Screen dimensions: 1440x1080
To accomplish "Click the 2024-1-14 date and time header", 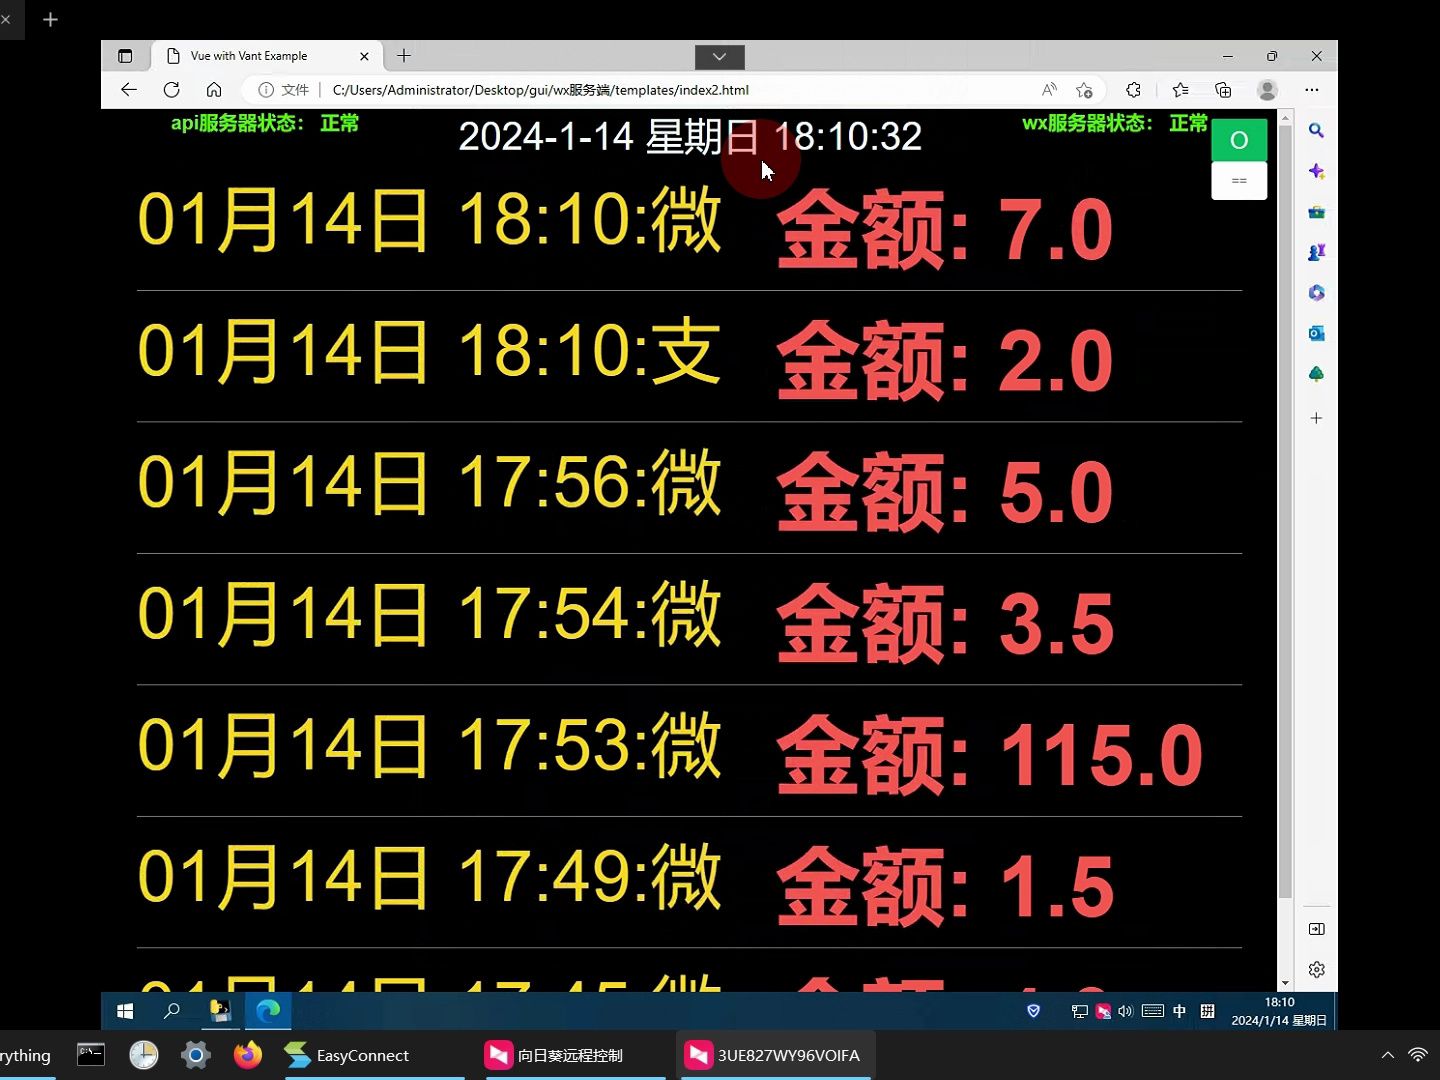I will pos(690,137).
